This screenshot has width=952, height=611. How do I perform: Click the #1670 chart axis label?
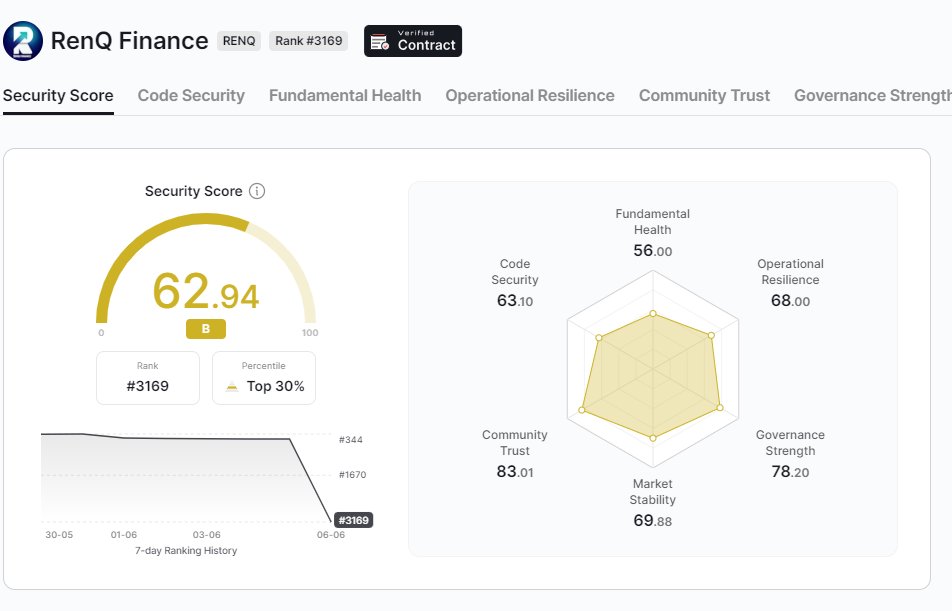tap(352, 475)
